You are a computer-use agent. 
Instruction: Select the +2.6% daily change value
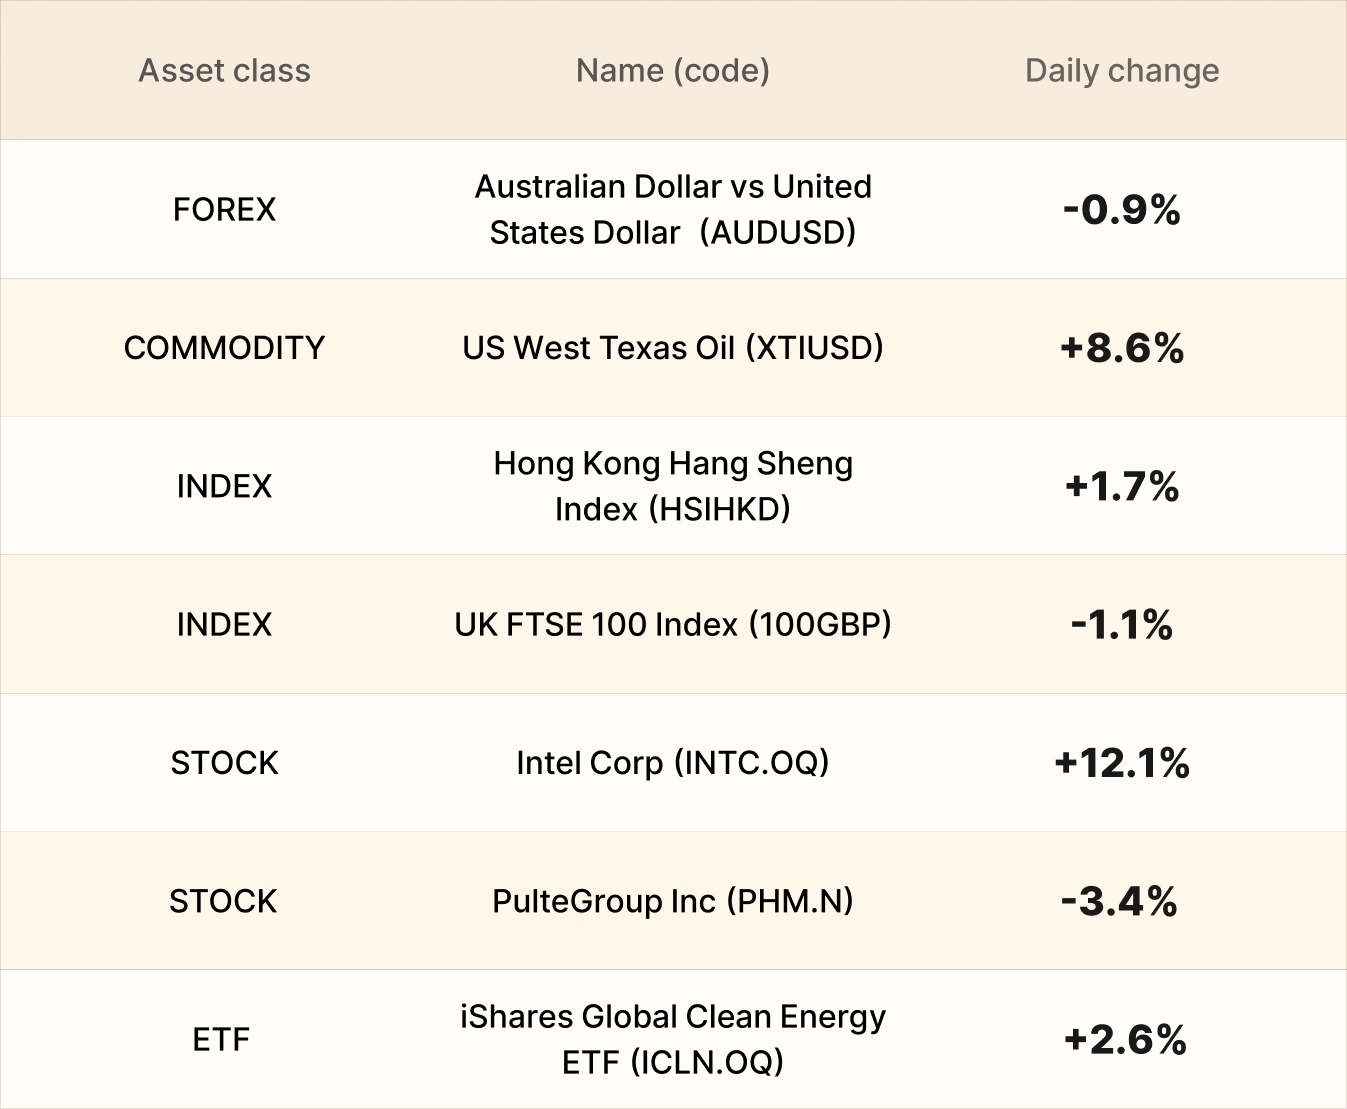click(x=1125, y=1040)
